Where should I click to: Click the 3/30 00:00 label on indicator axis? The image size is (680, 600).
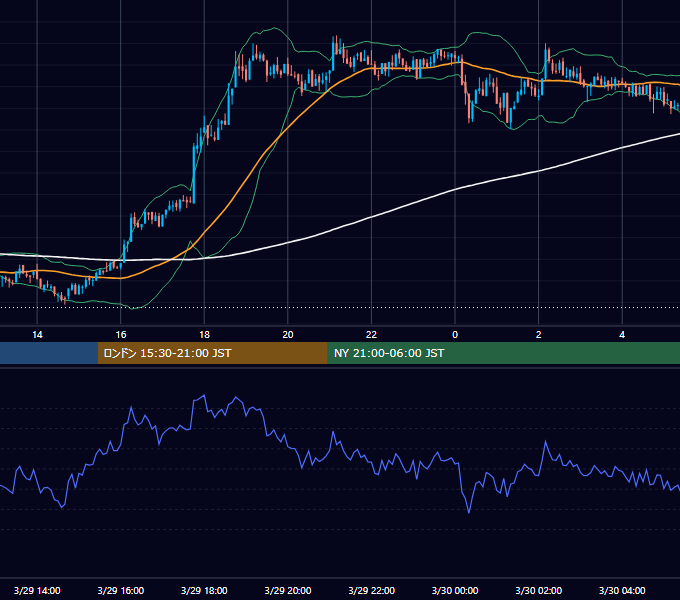point(455,590)
